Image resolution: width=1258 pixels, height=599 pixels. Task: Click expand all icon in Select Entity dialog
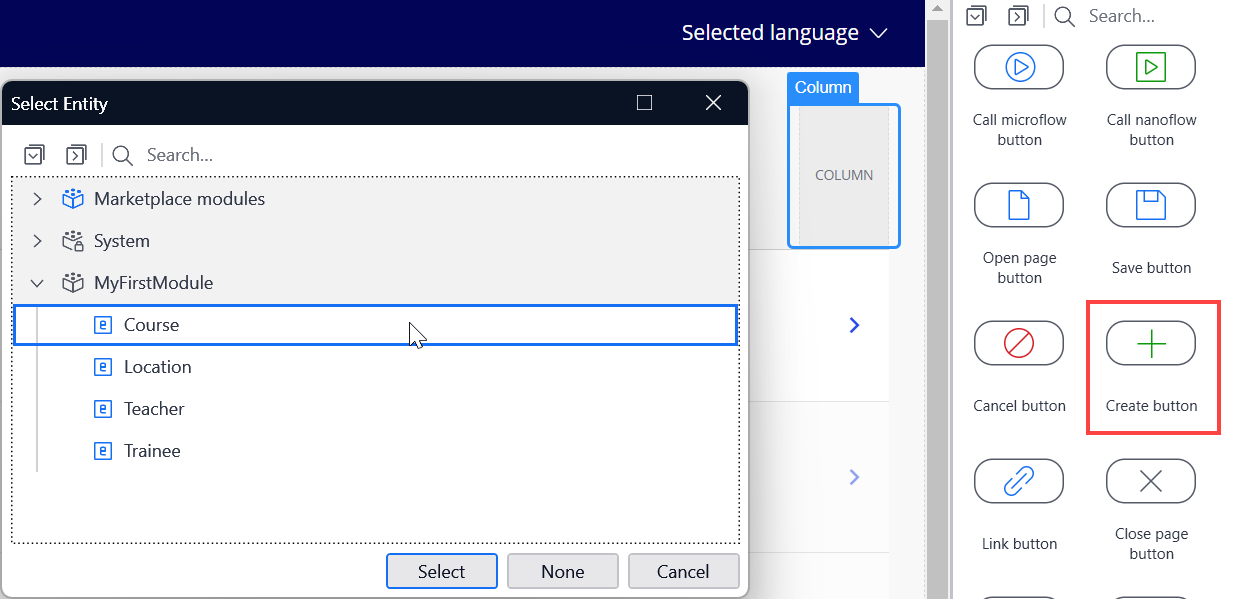(76, 155)
